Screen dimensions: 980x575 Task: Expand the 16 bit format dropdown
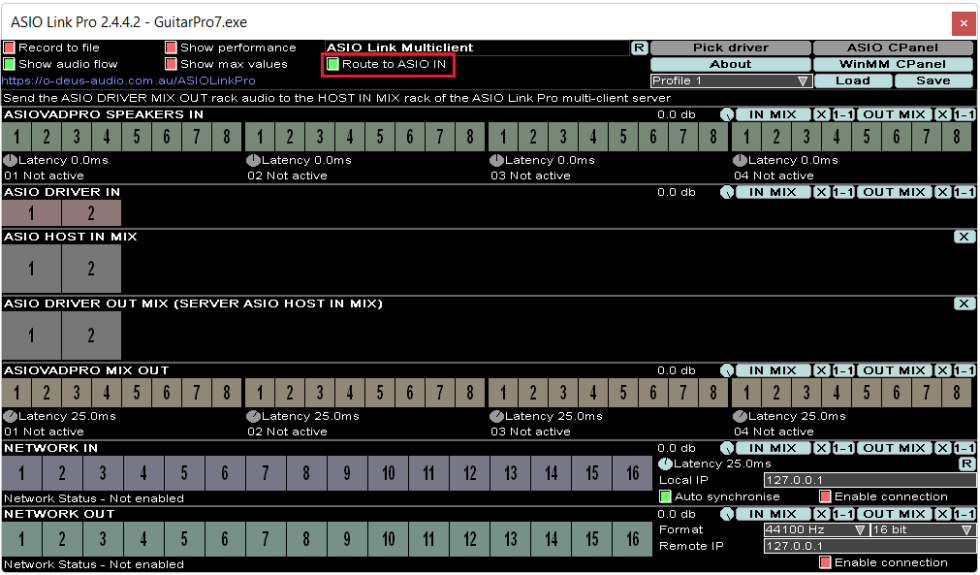[x=922, y=530]
